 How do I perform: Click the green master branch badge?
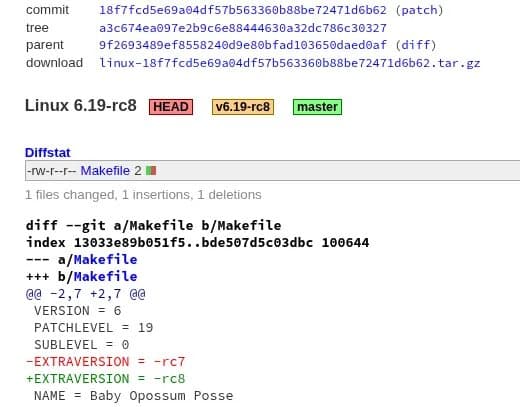(317, 107)
